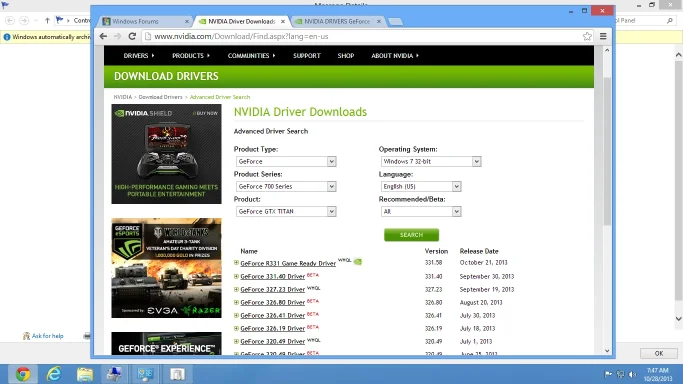Screen dimensions: 683x384
Task: Expand the GeForce 326.80 Driver row
Action: tap(236, 302)
